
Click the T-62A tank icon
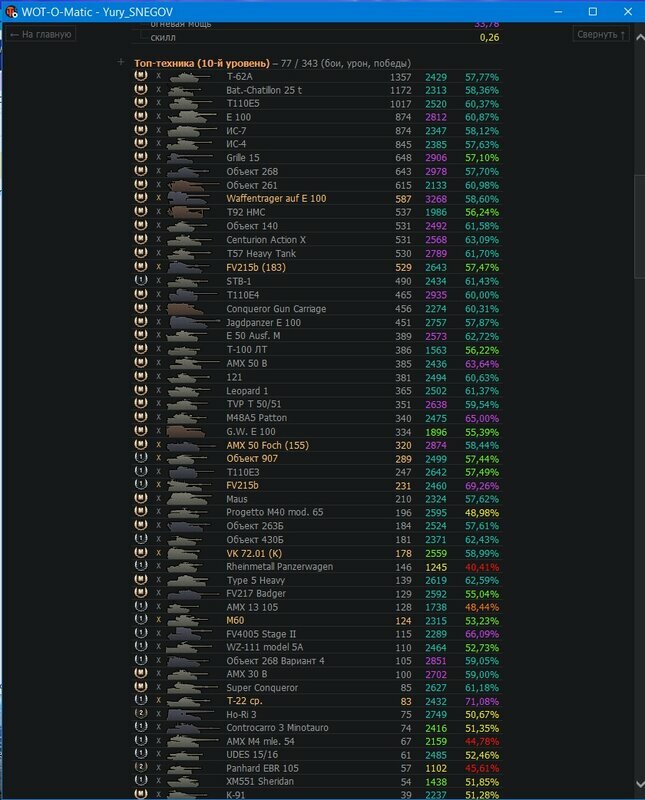point(187,76)
